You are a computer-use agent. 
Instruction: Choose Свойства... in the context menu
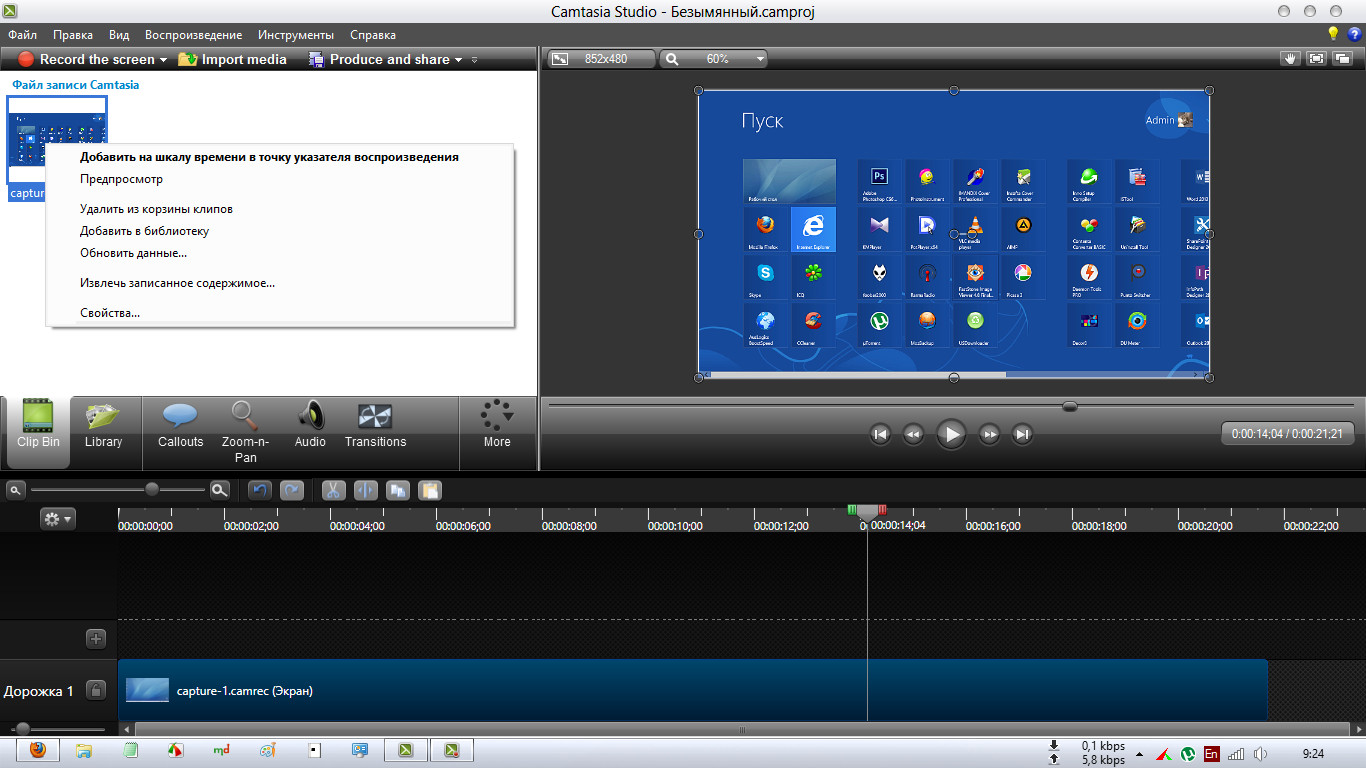pyautogui.click(x=110, y=313)
